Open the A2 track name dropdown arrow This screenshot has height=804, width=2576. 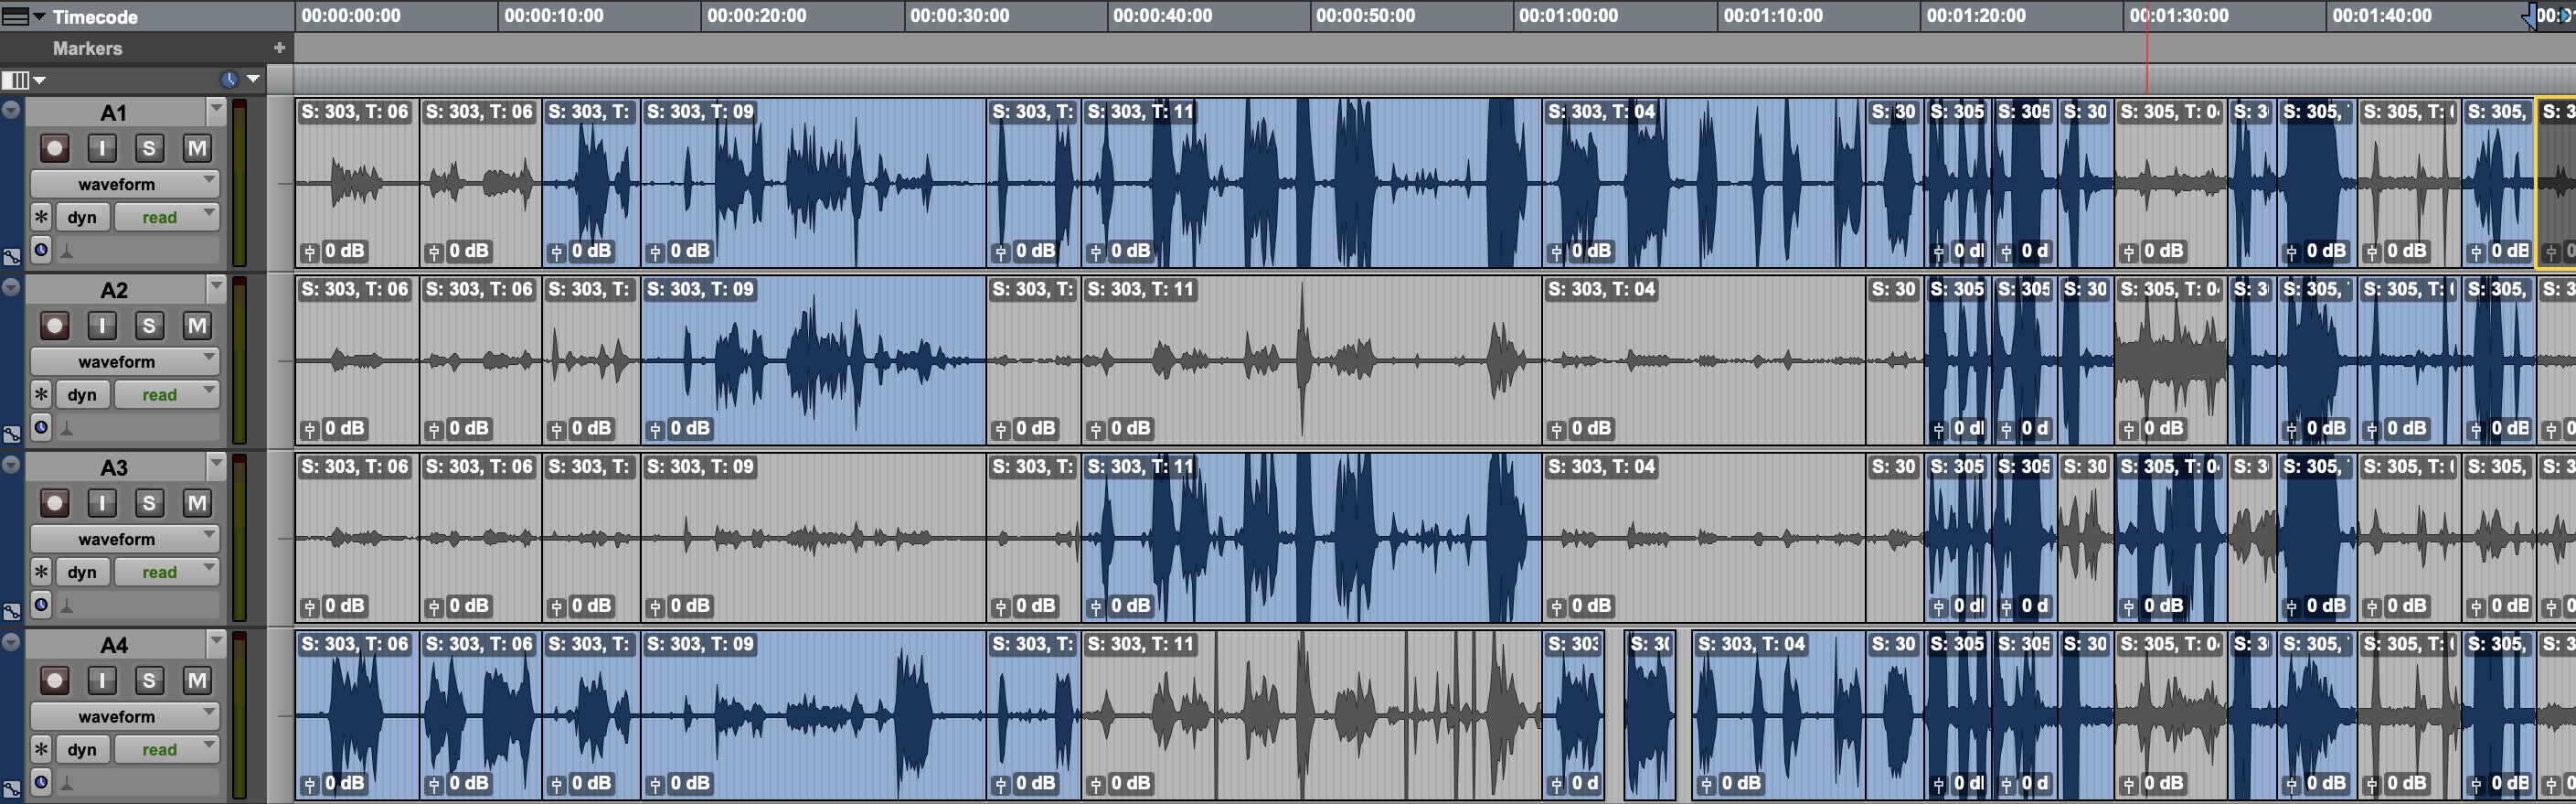pyautogui.click(x=216, y=288)
